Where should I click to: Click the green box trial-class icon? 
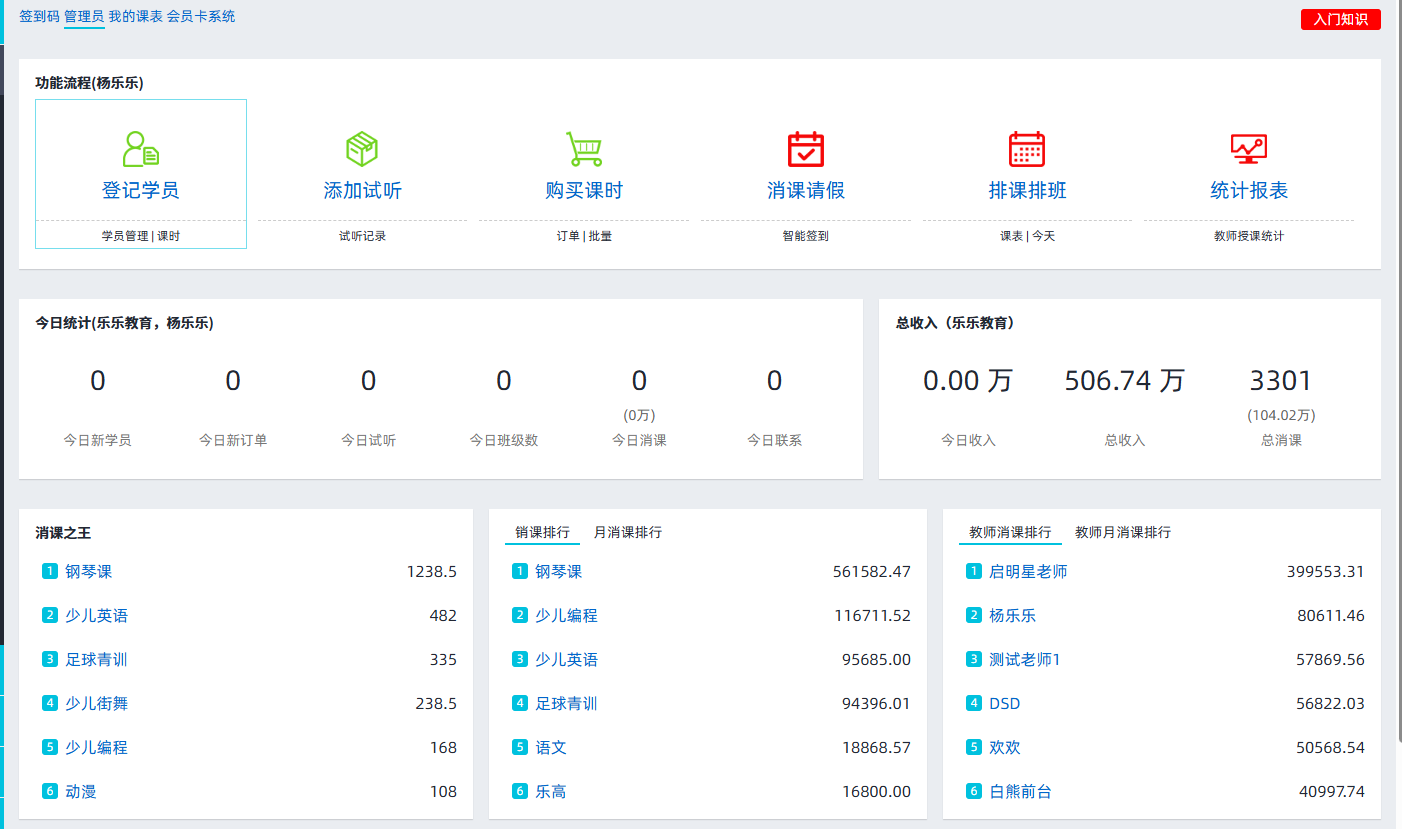coord(362,149)
